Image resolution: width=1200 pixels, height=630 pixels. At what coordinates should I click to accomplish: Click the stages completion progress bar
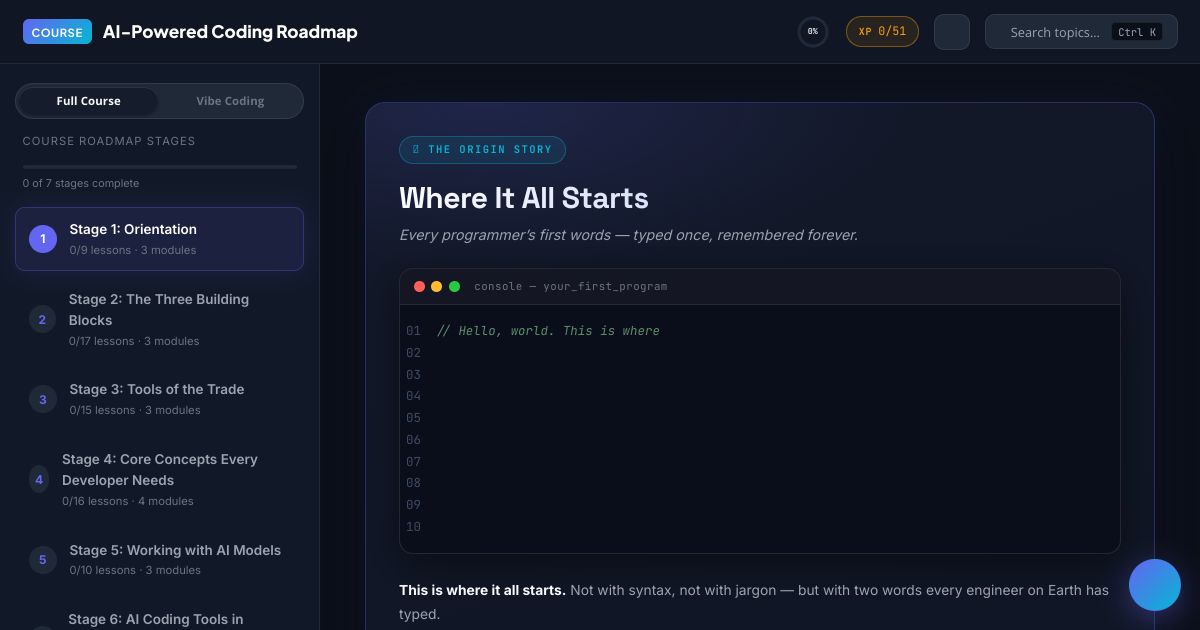click(160, 167)
